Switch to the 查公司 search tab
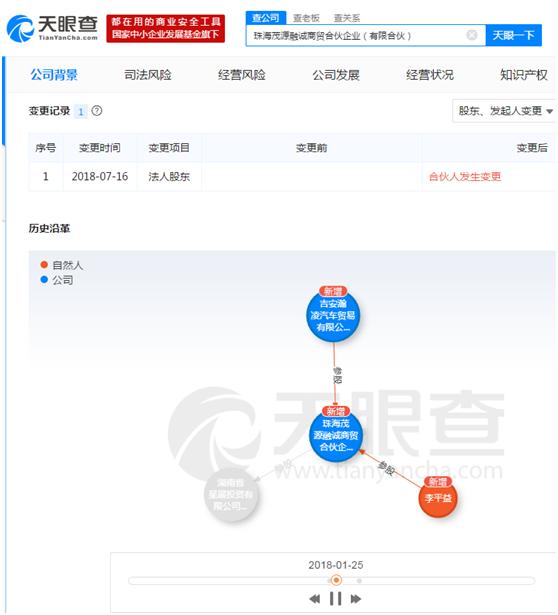Image resolution: width=558 pixels, height=615 pixels. (266, 18)
